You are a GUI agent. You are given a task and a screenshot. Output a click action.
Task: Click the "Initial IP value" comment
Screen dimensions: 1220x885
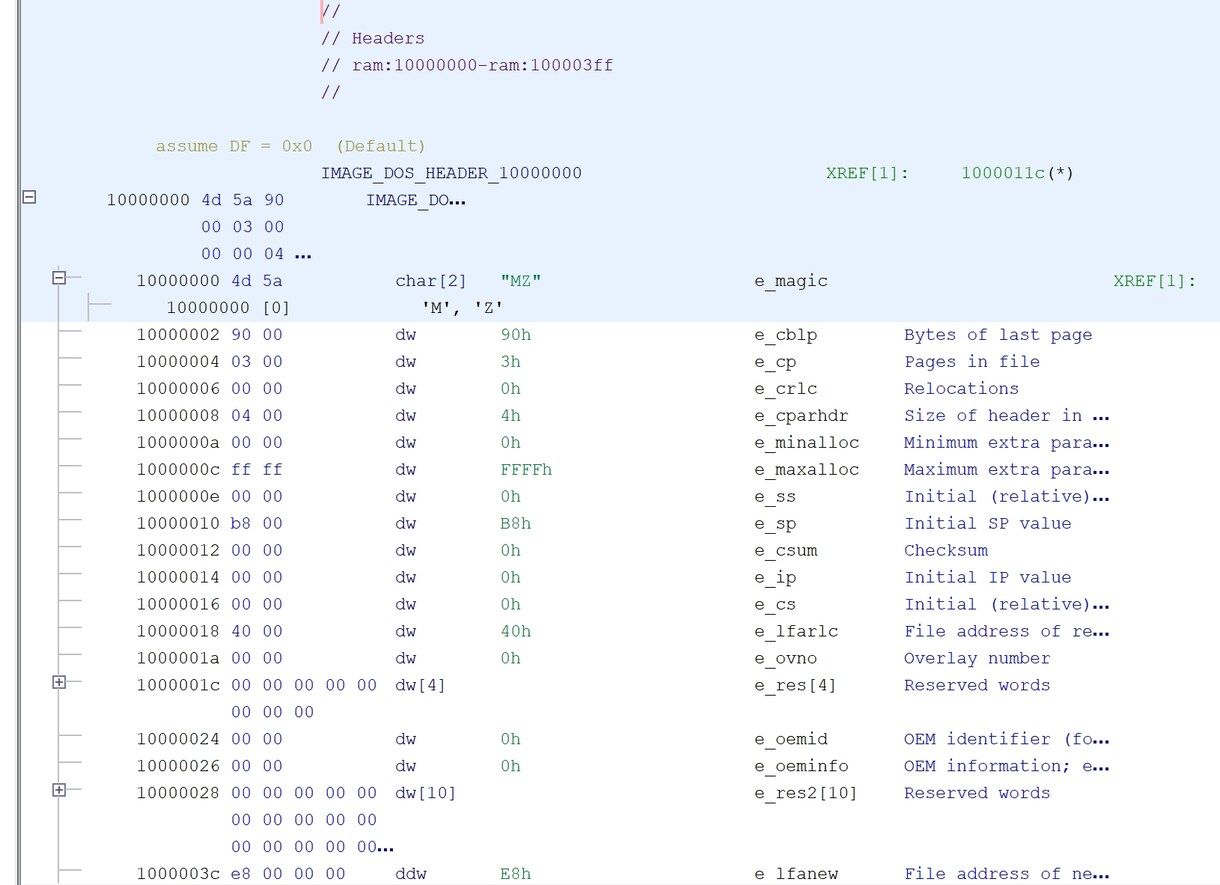[987, 578]
